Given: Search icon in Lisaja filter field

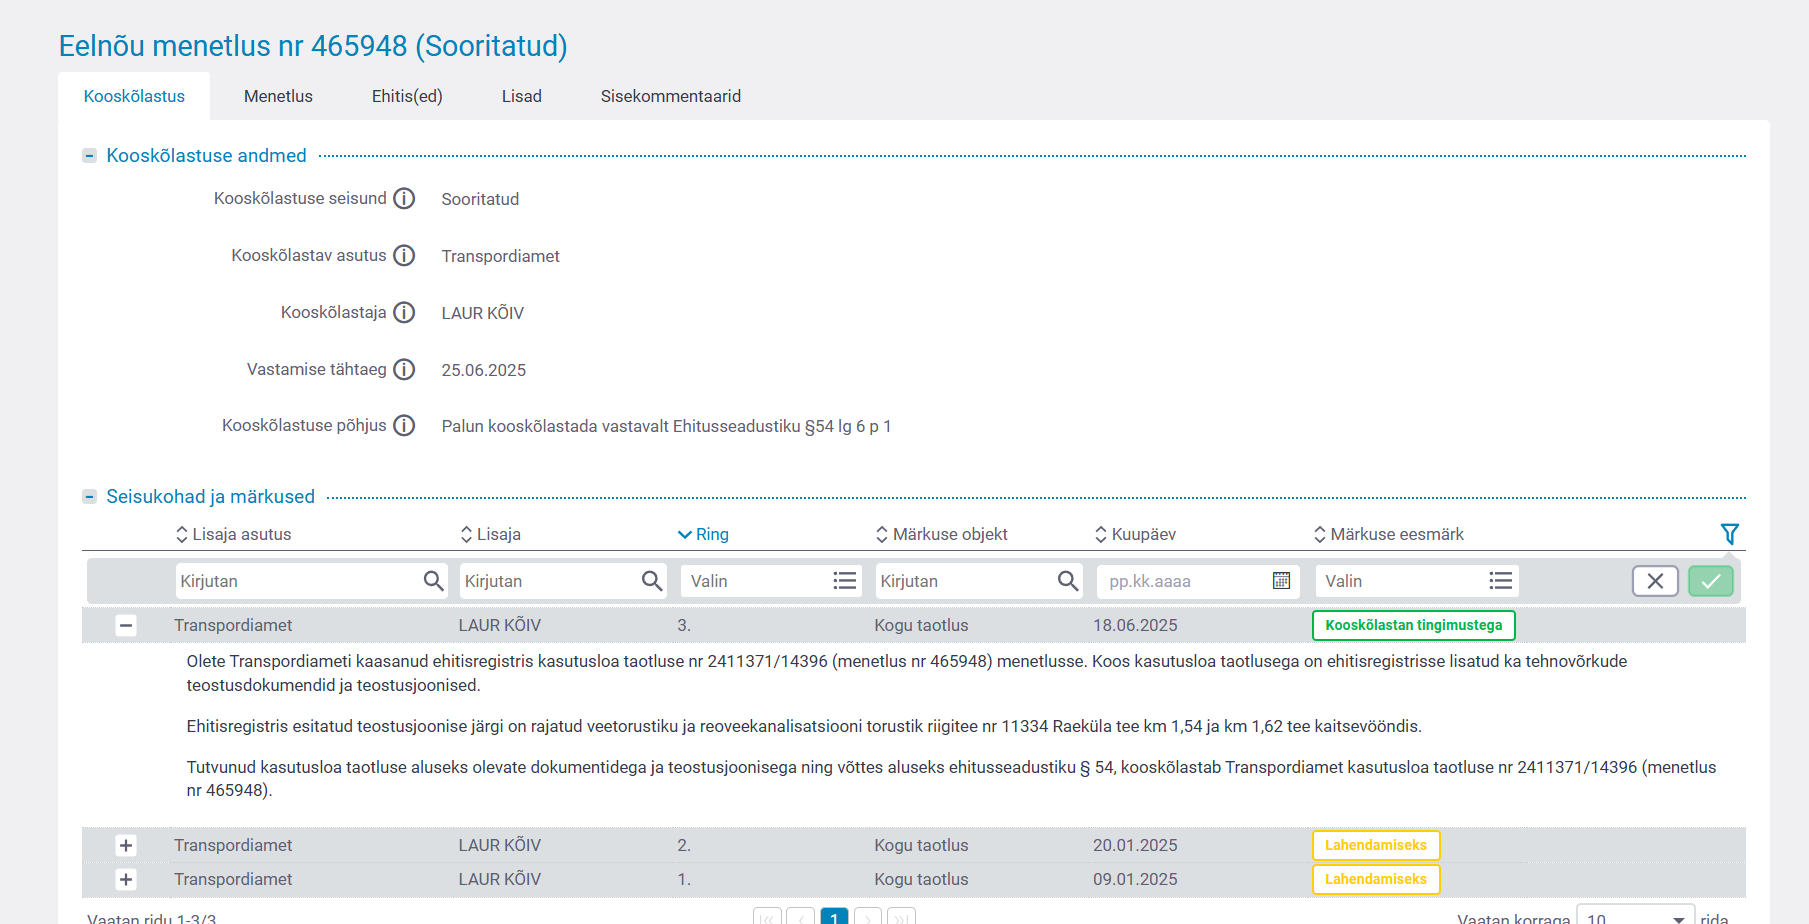Looking at the screenshot, I should pyautogui.click(x=652, y=581).
